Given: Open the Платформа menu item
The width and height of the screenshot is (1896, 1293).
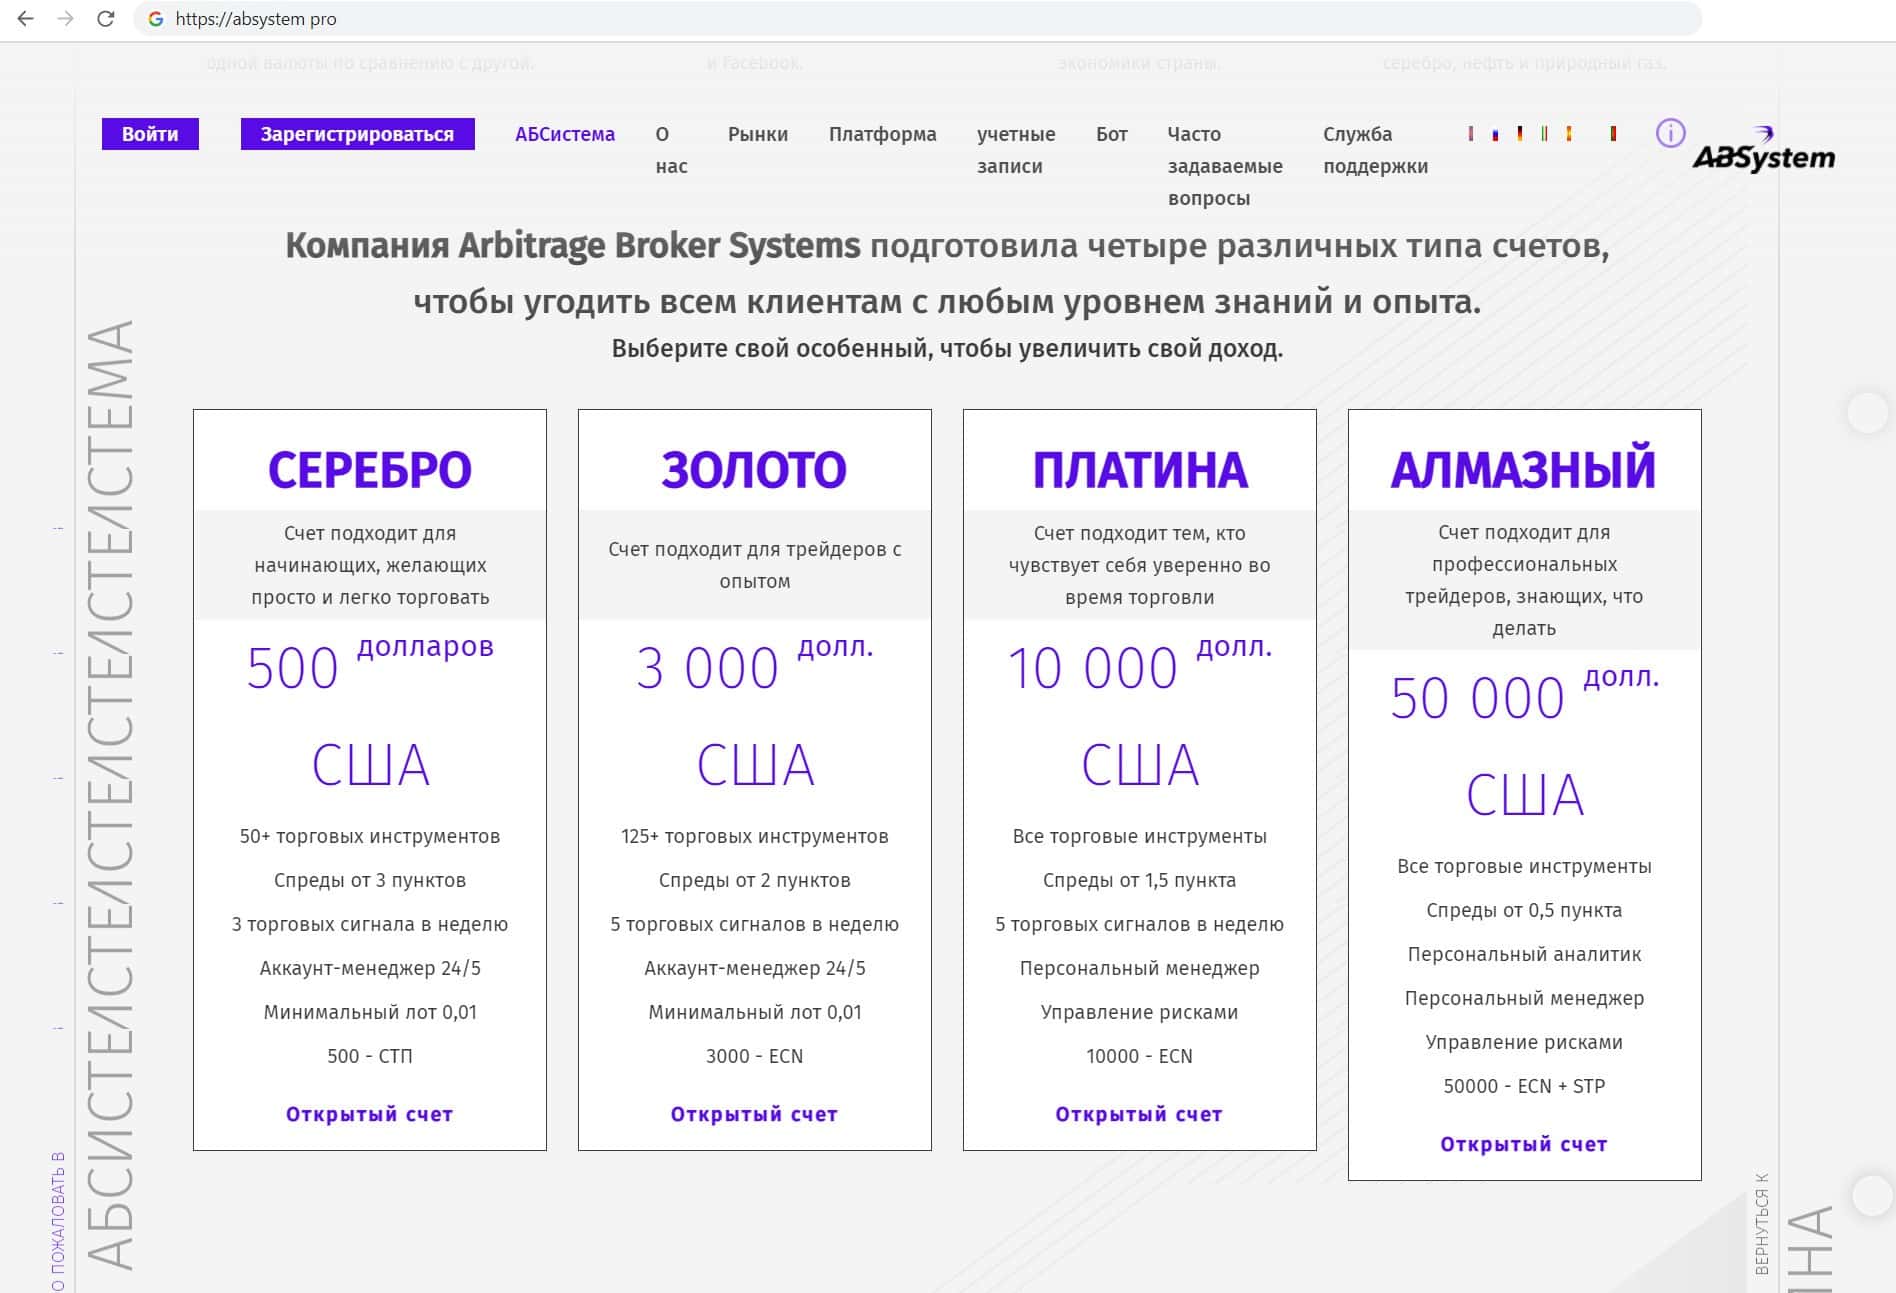Looking at the screenshot, I should point(882,134).
